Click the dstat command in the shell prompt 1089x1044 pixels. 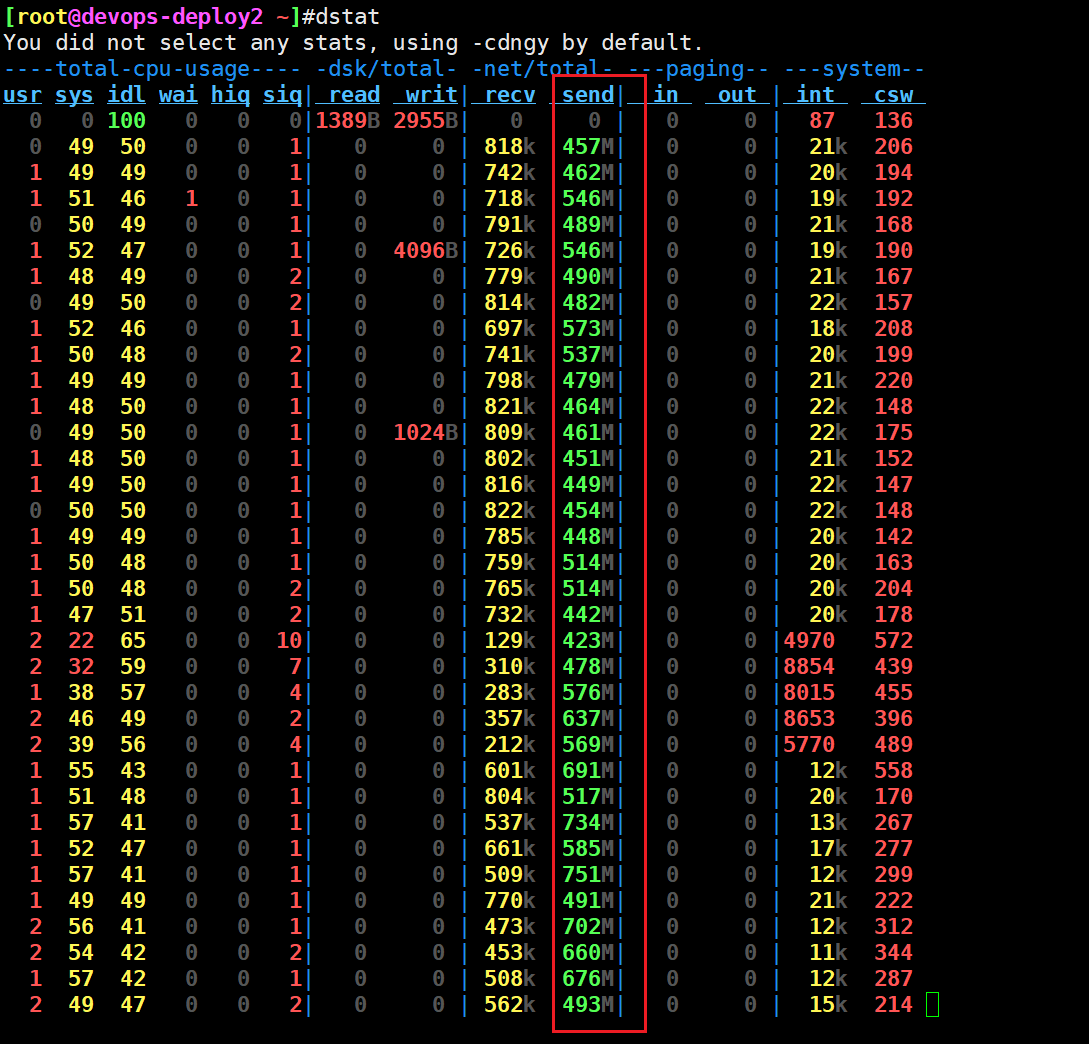tap(348, 16)
